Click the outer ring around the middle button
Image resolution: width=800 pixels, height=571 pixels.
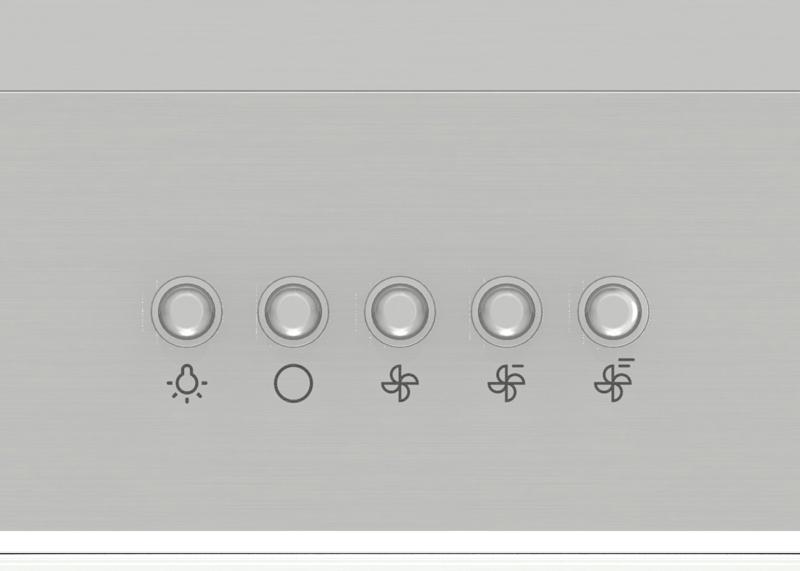[400, 280]
